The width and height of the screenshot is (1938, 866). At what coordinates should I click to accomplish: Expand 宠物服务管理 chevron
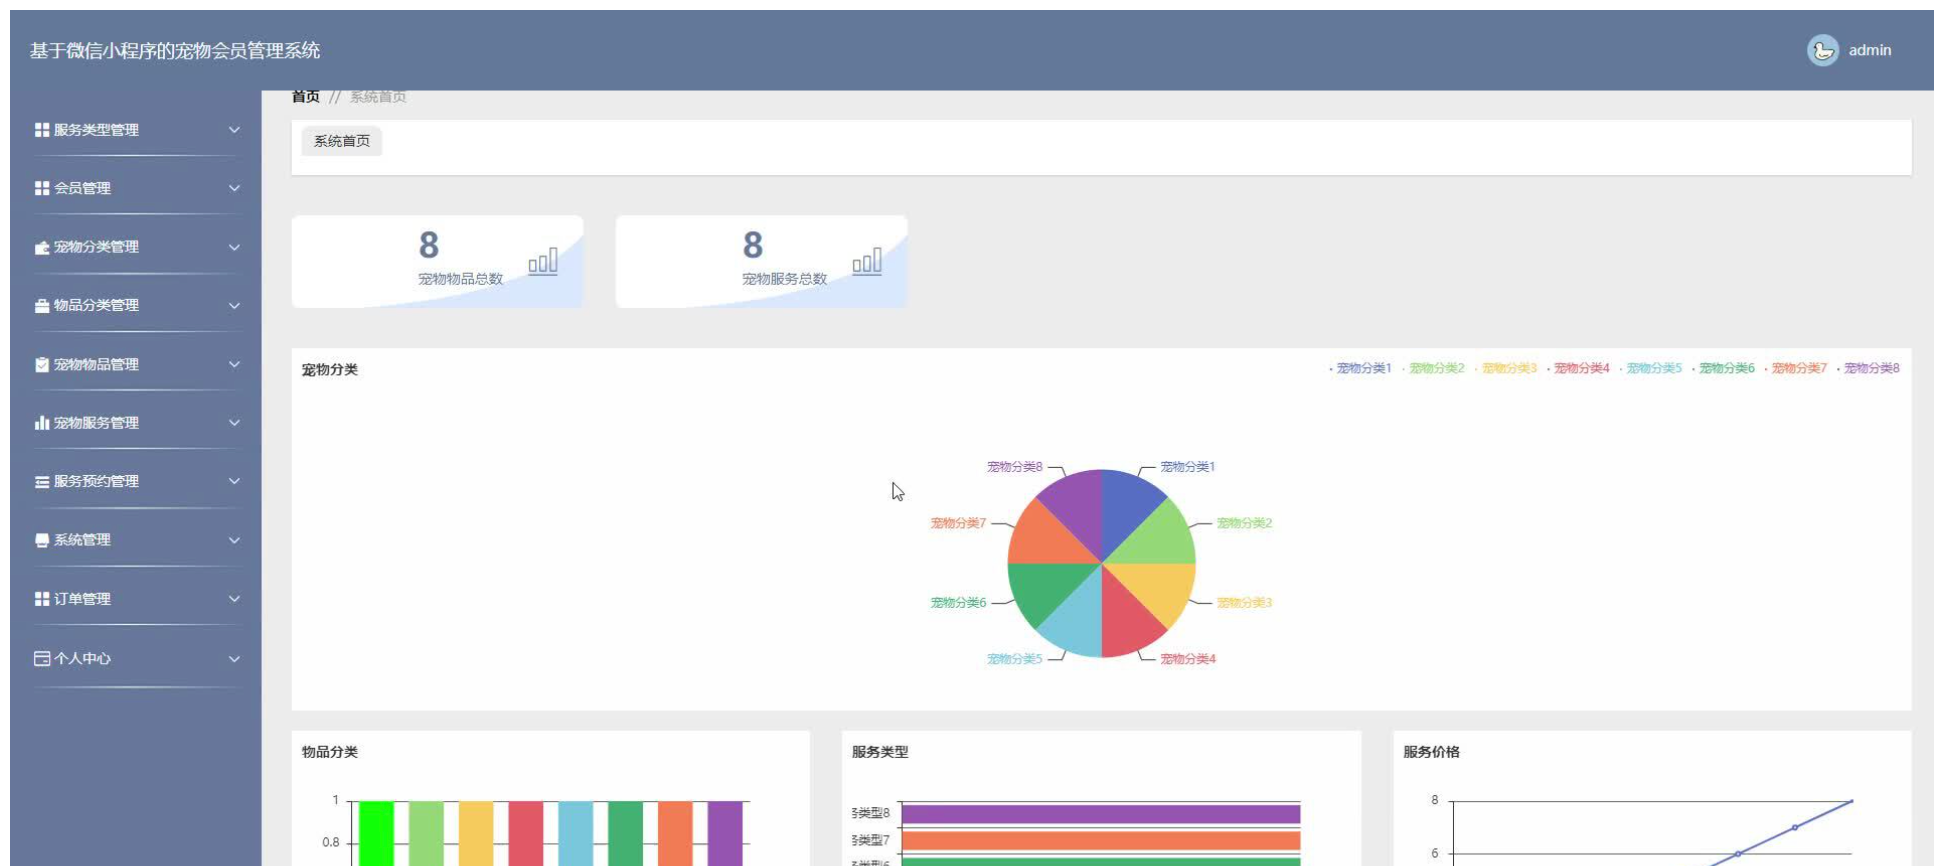pyautogui.click(x=234, y=423)
